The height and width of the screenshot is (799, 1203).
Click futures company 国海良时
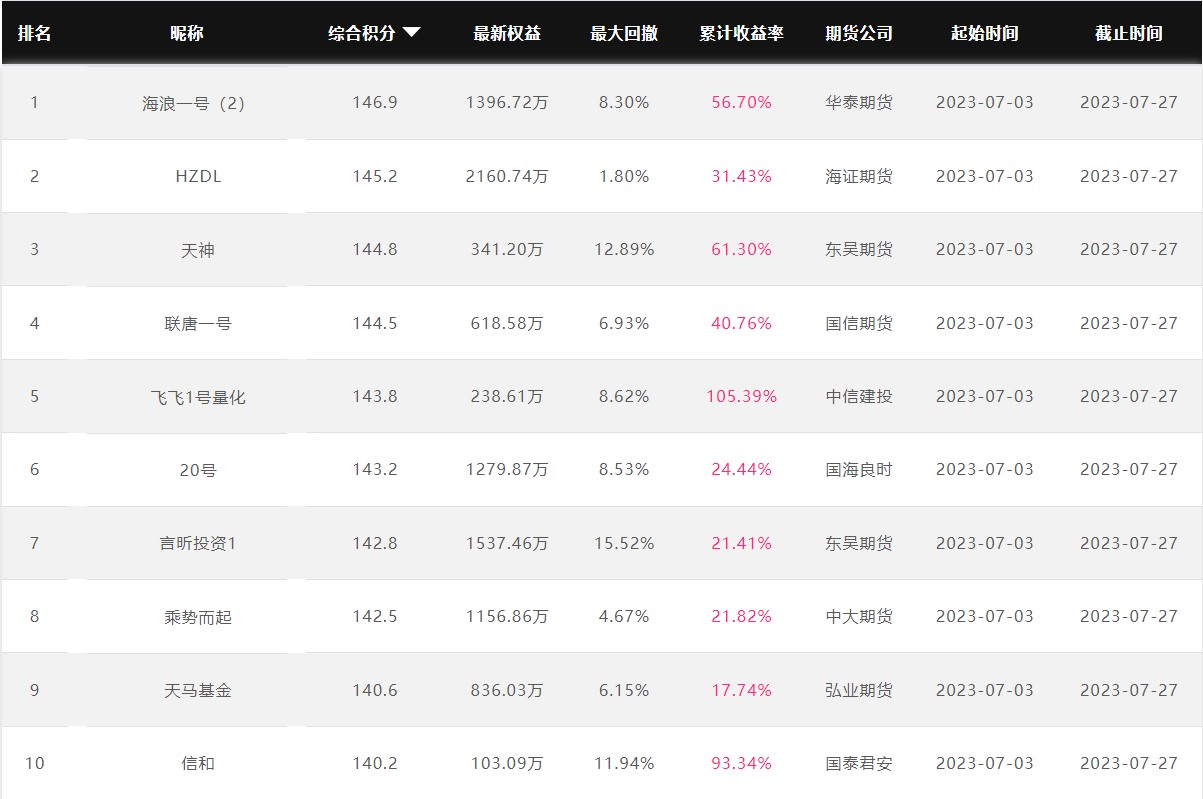[x=859, y=469]
